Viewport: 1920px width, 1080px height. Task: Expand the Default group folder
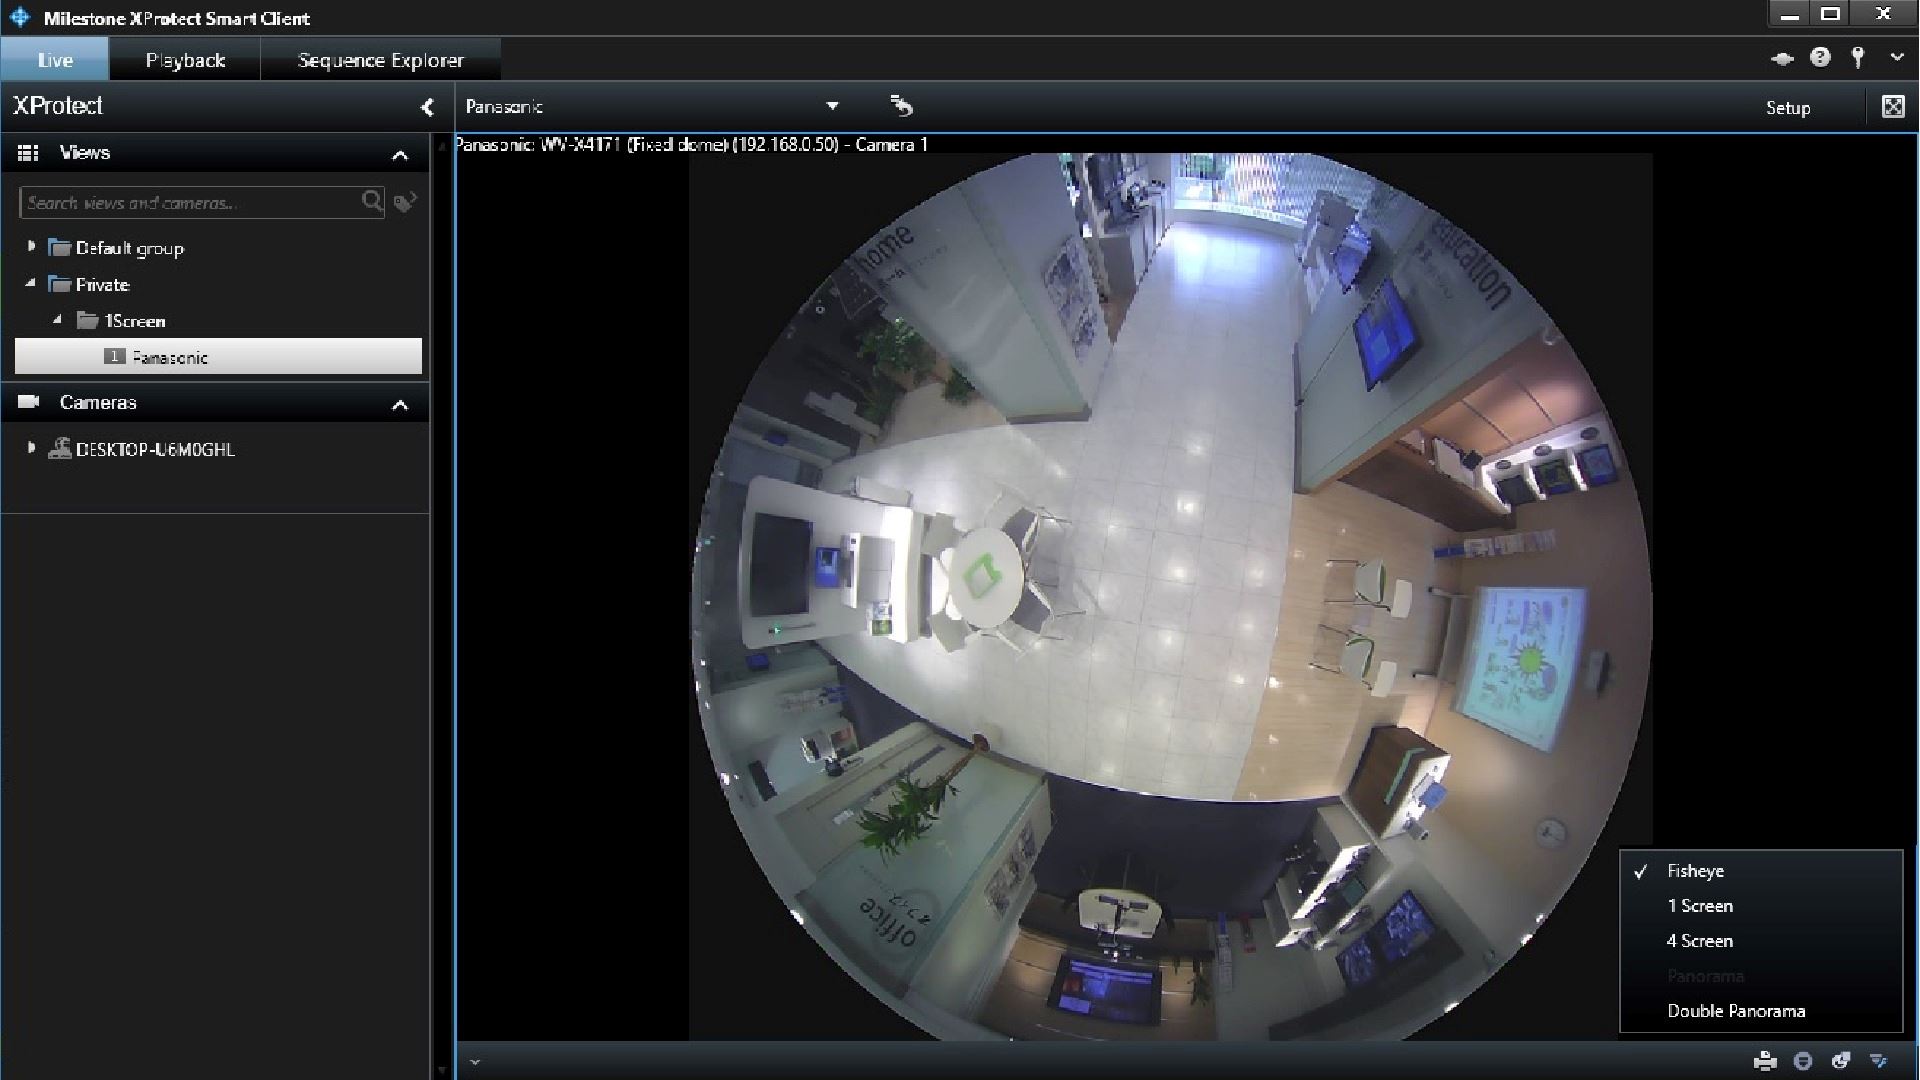31,246
